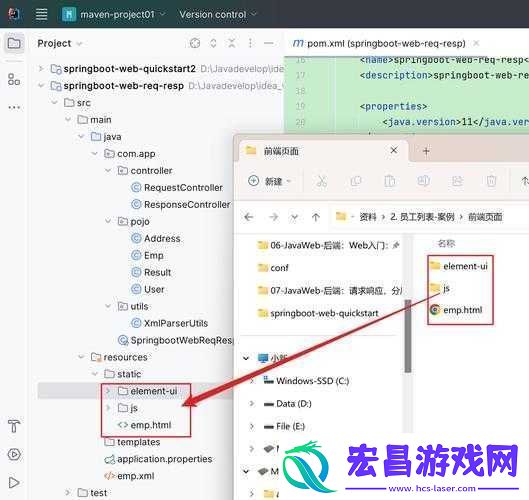The width and height of the screenshot is (529, 500).
Task: Click the Explorer up-directory arrow
Action: (315, 217)
